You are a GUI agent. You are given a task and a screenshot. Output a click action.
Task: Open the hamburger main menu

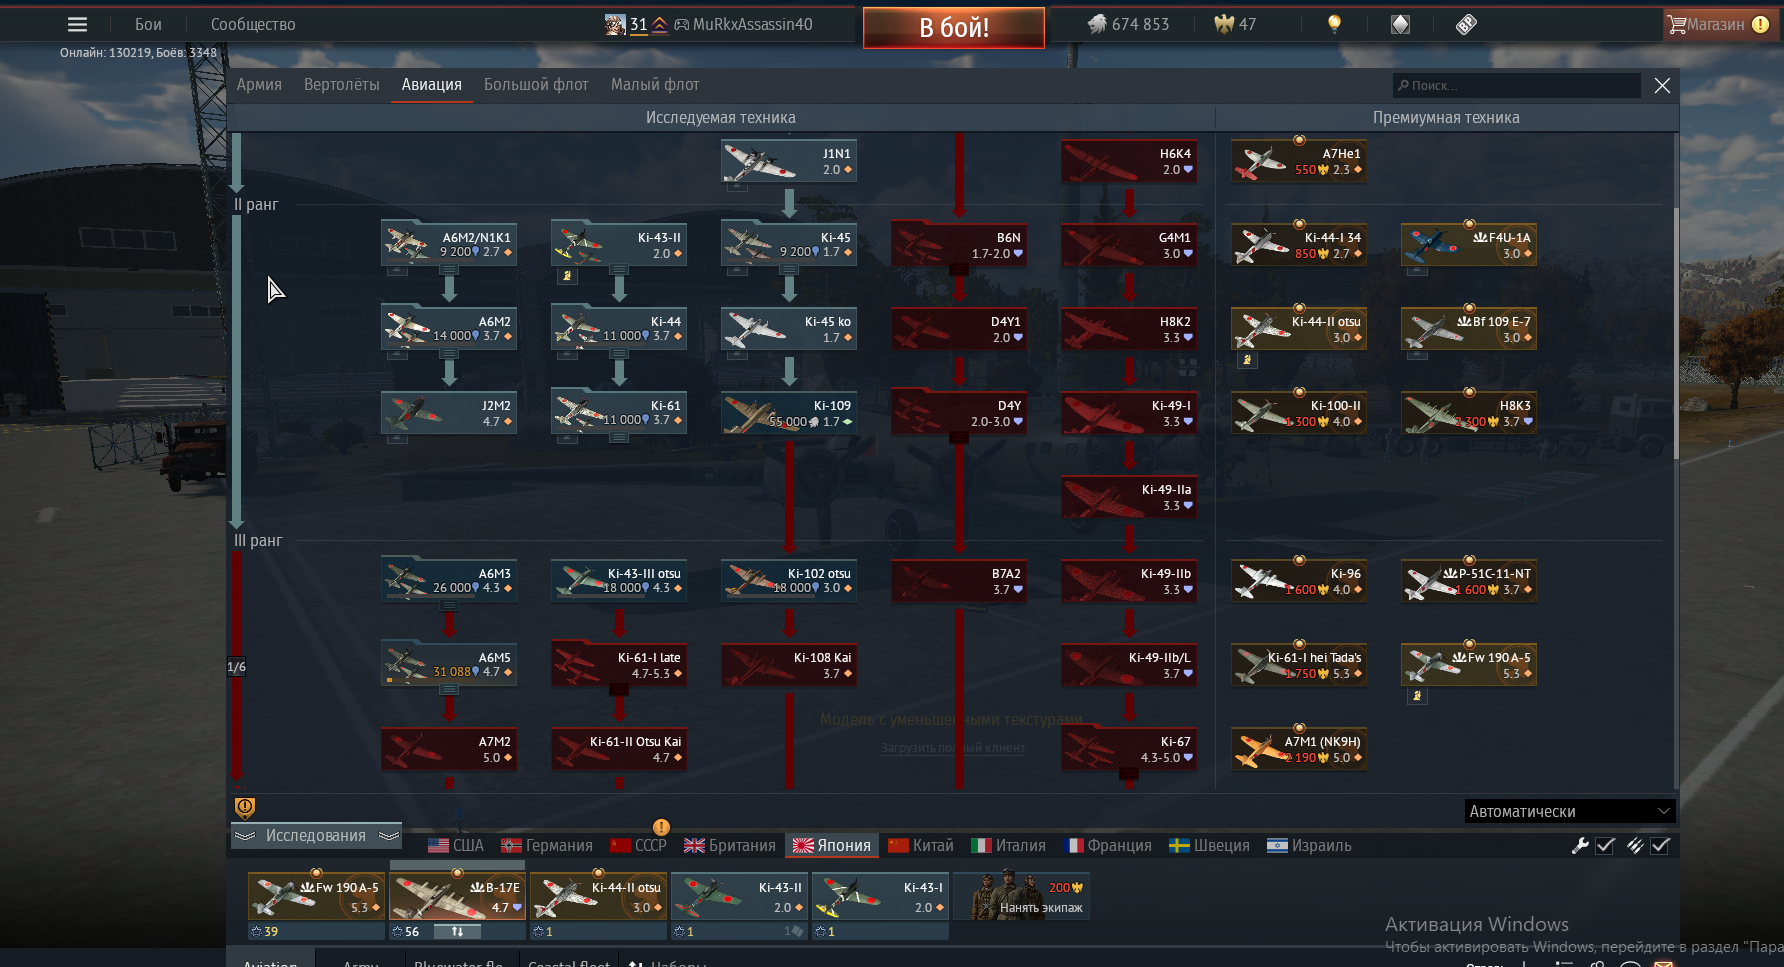[77, 24]
